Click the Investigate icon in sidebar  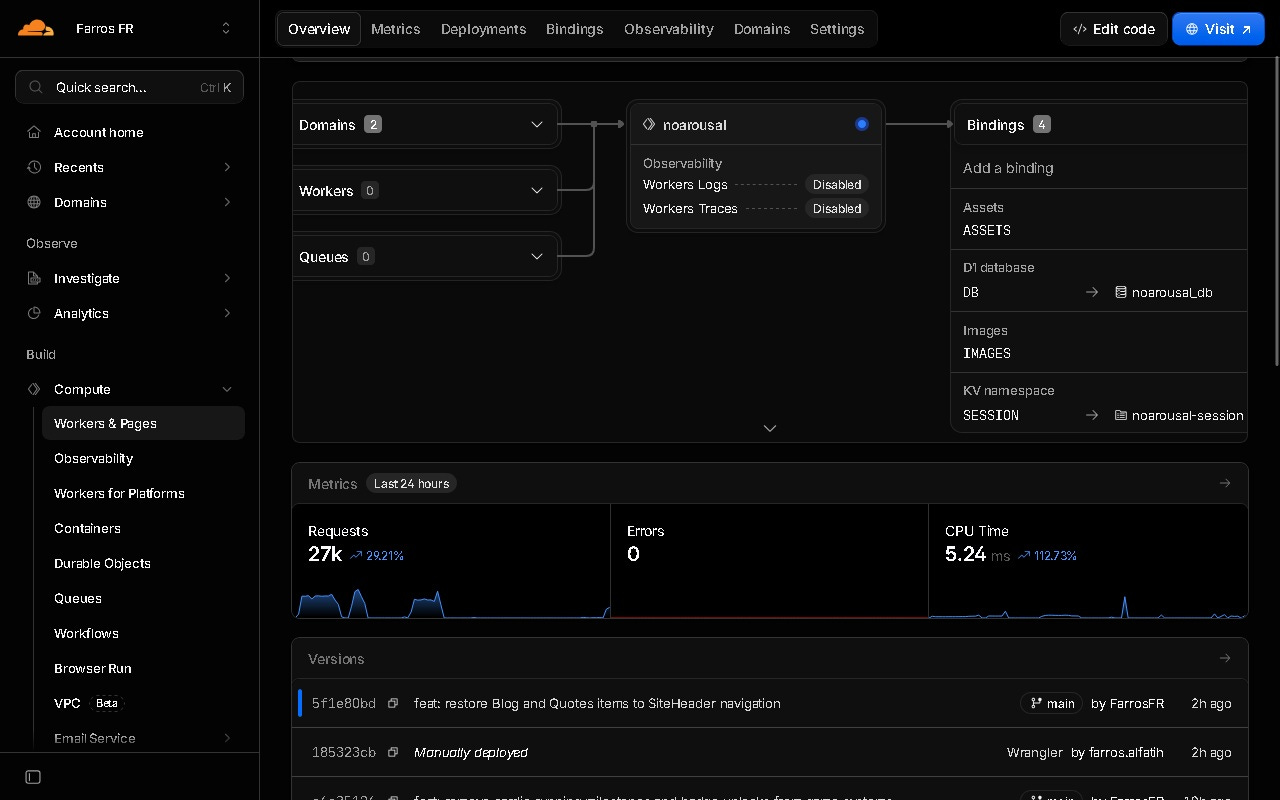click(34, 278)
